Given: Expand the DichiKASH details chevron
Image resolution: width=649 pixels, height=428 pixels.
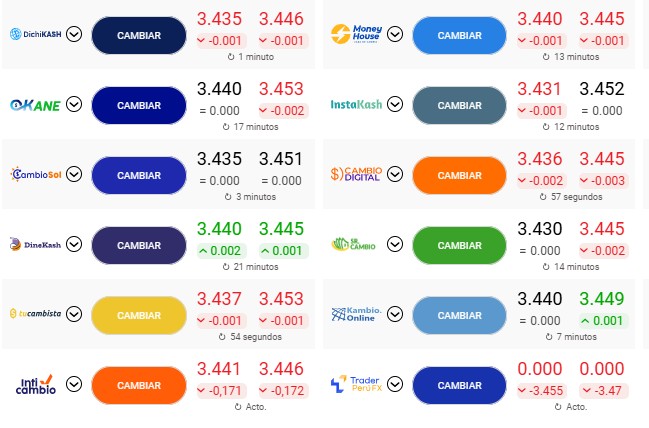Looking at the screenshot, I should pos(74,35).
